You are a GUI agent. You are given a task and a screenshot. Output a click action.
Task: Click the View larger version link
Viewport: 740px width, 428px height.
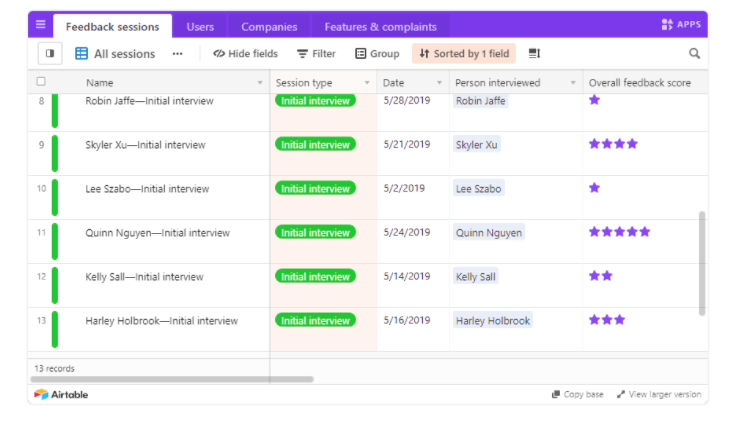[659, 394]
